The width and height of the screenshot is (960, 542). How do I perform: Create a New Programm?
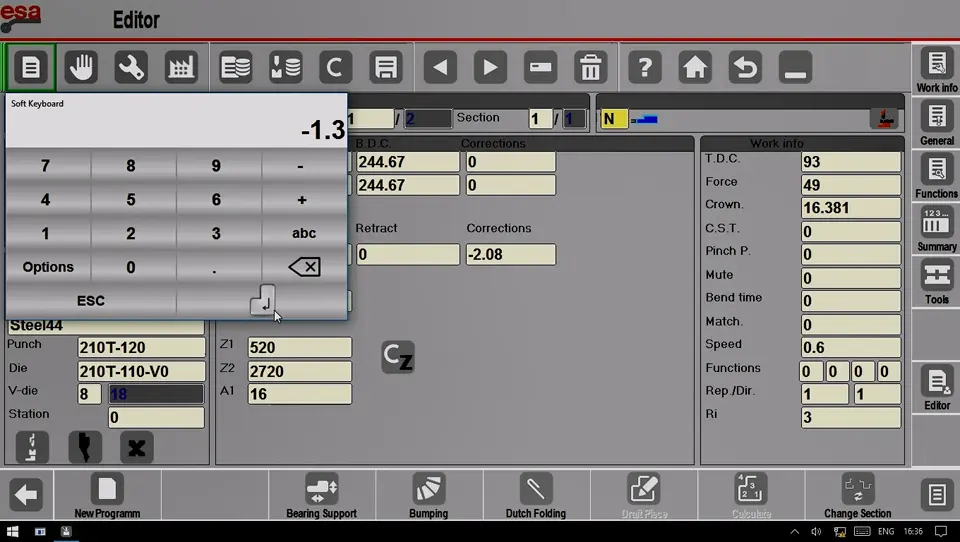107,496
